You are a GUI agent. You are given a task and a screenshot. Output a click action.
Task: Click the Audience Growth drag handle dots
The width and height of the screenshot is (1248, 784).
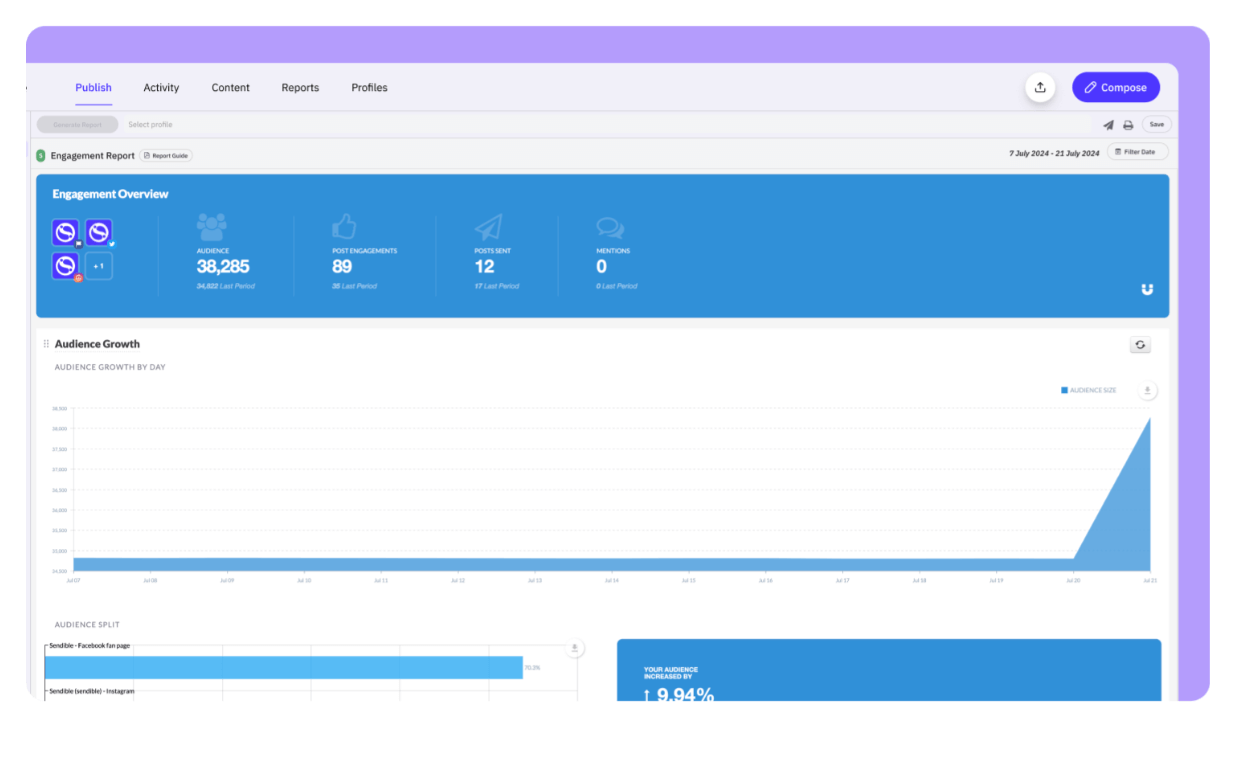point(46,343)
